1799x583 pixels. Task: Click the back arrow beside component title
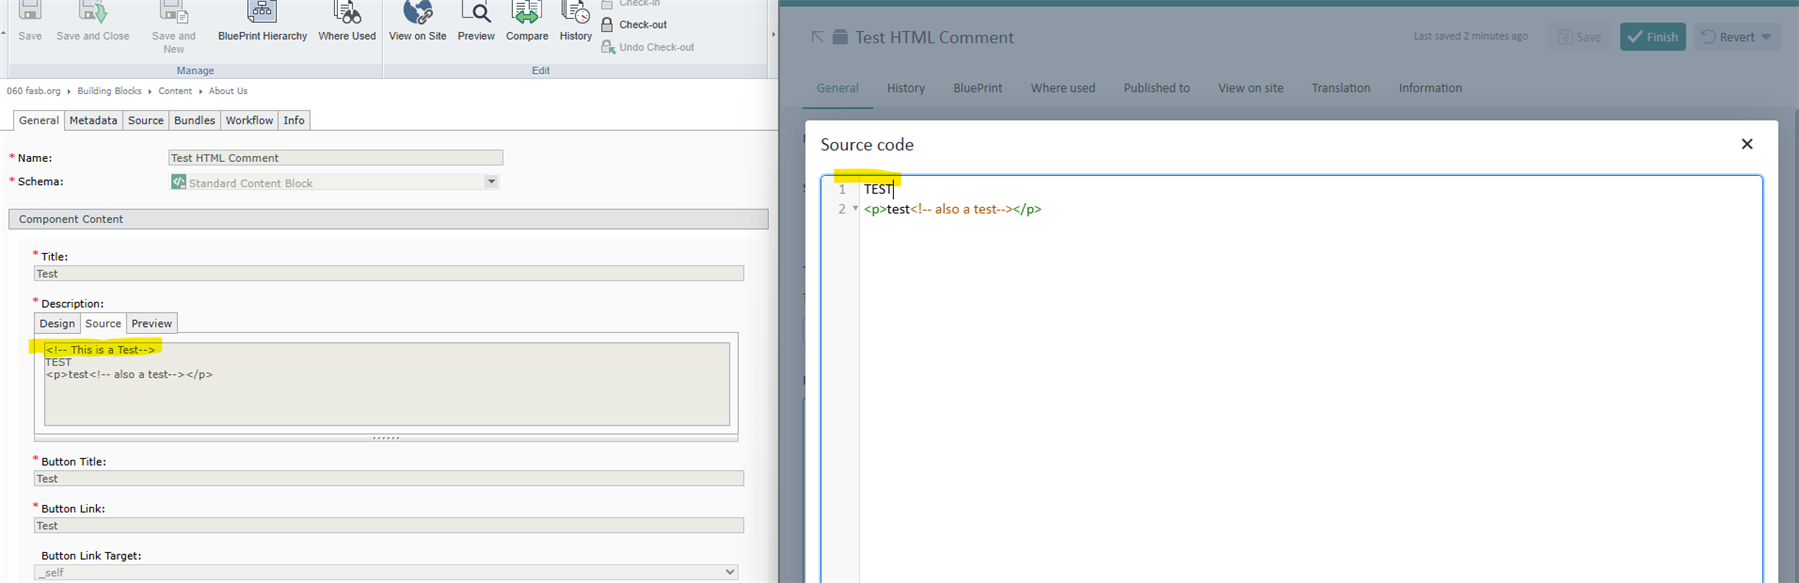pyautogui.click(x=817, y=37)
